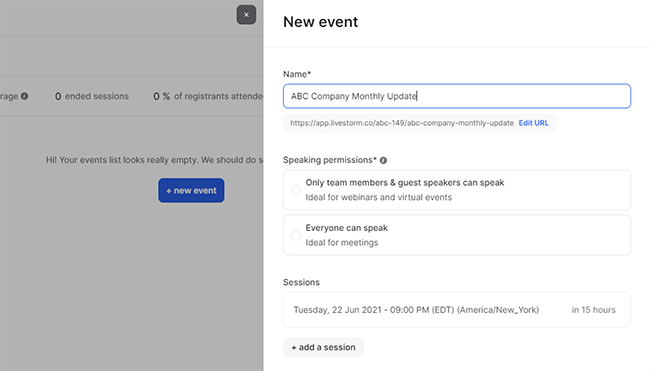Click the event URL text

(402, 123)
